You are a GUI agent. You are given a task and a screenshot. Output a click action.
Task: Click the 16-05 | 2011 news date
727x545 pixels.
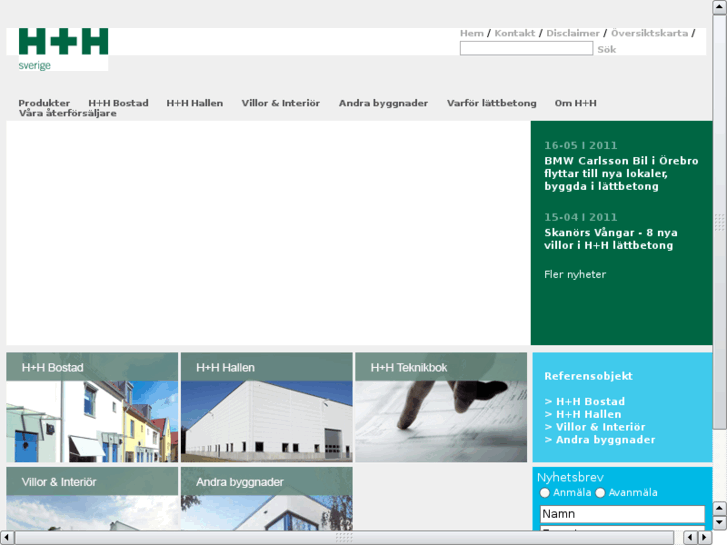[x=580, y=146]
